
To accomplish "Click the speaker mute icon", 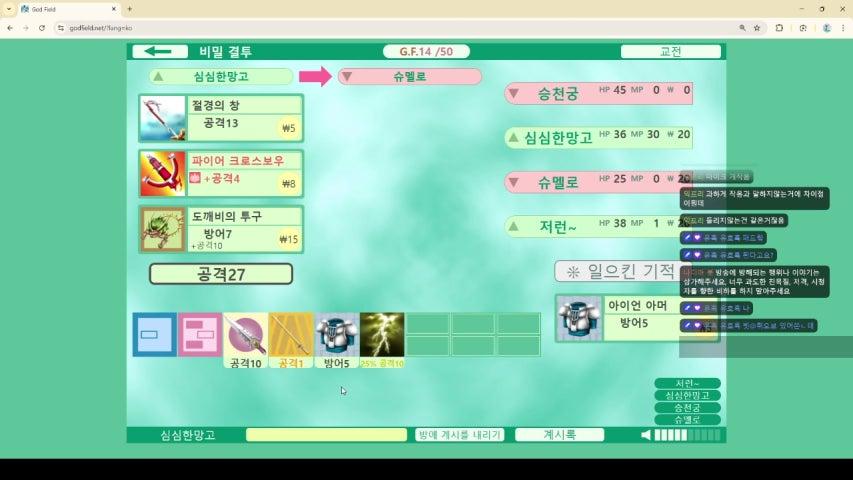I will click(645, 435).
